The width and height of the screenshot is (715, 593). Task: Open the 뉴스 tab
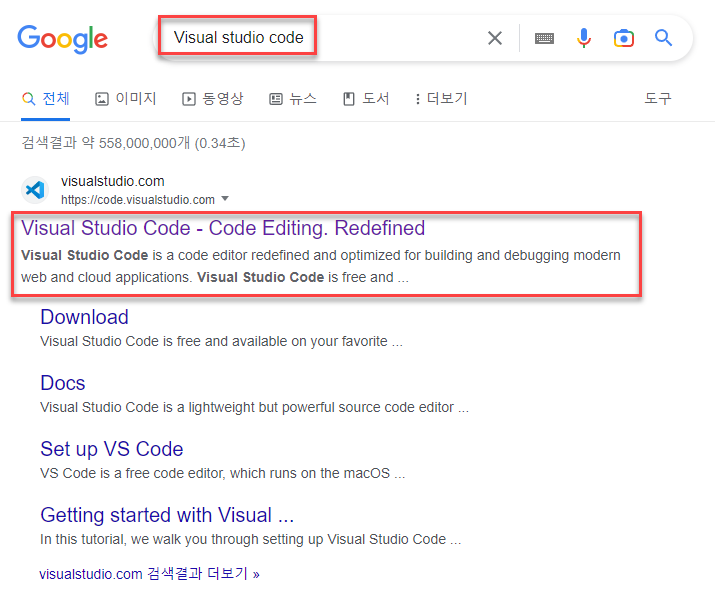point(293,99)
